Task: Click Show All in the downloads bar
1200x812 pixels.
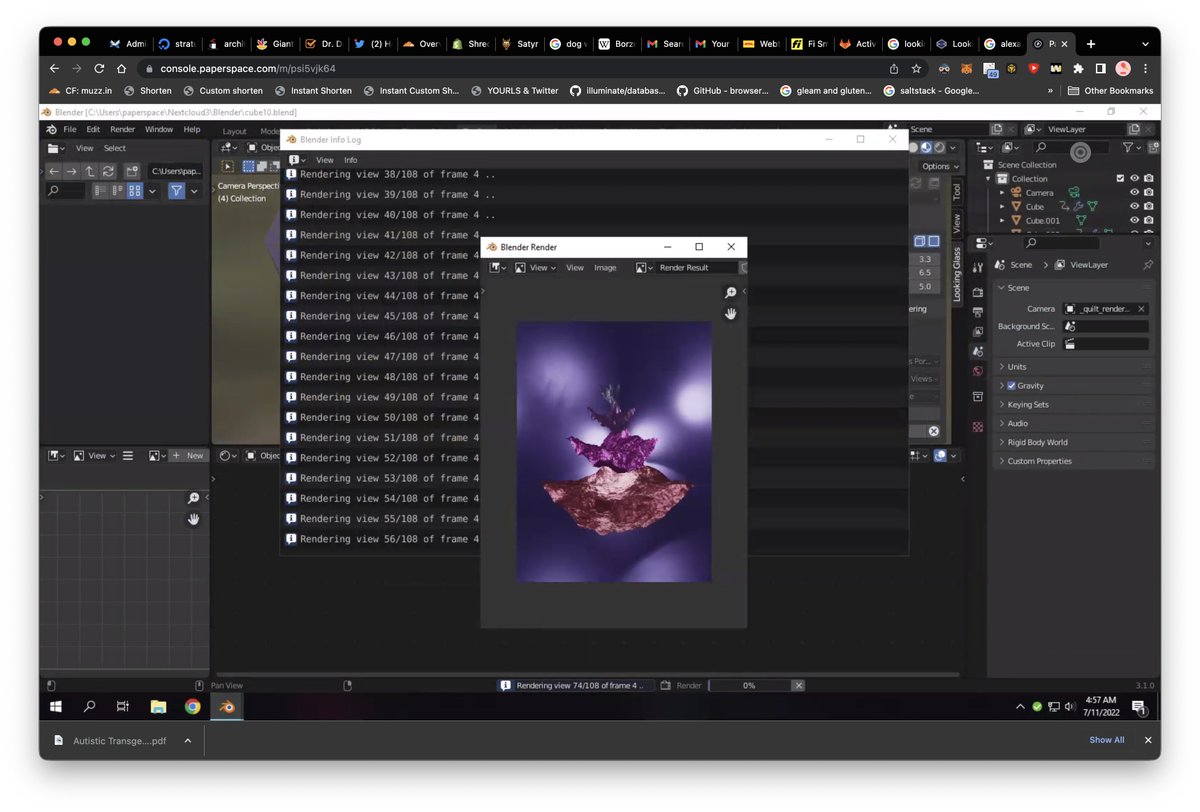Action: pyautogui.click(x=1106, y=740)
